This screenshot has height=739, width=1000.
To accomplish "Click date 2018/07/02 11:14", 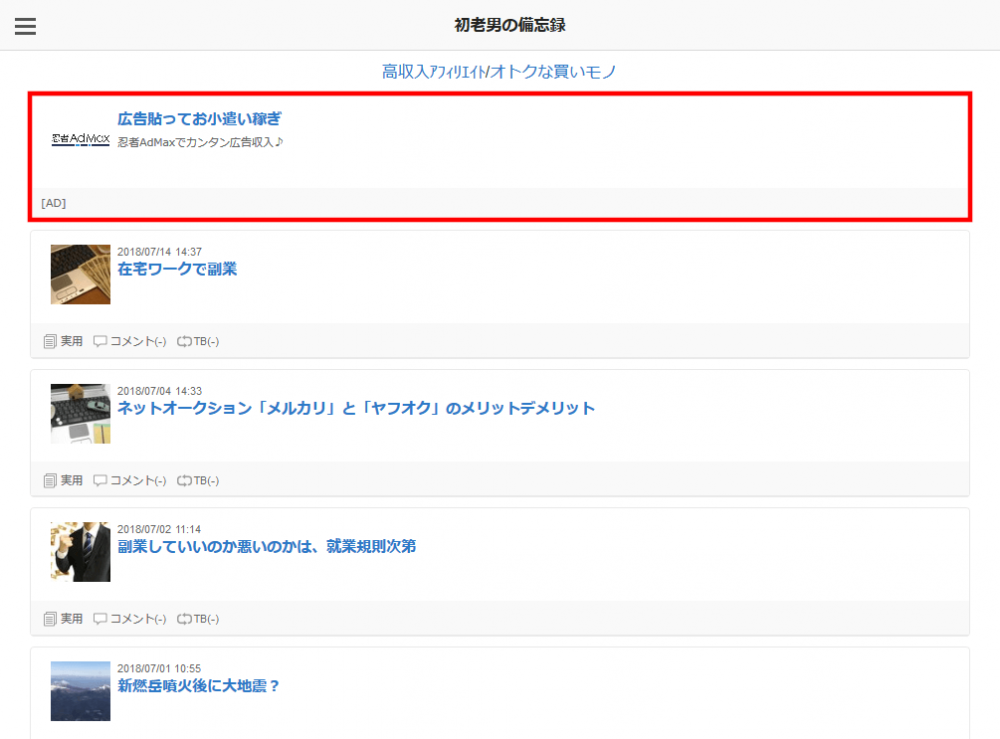I will coord(159,529).
